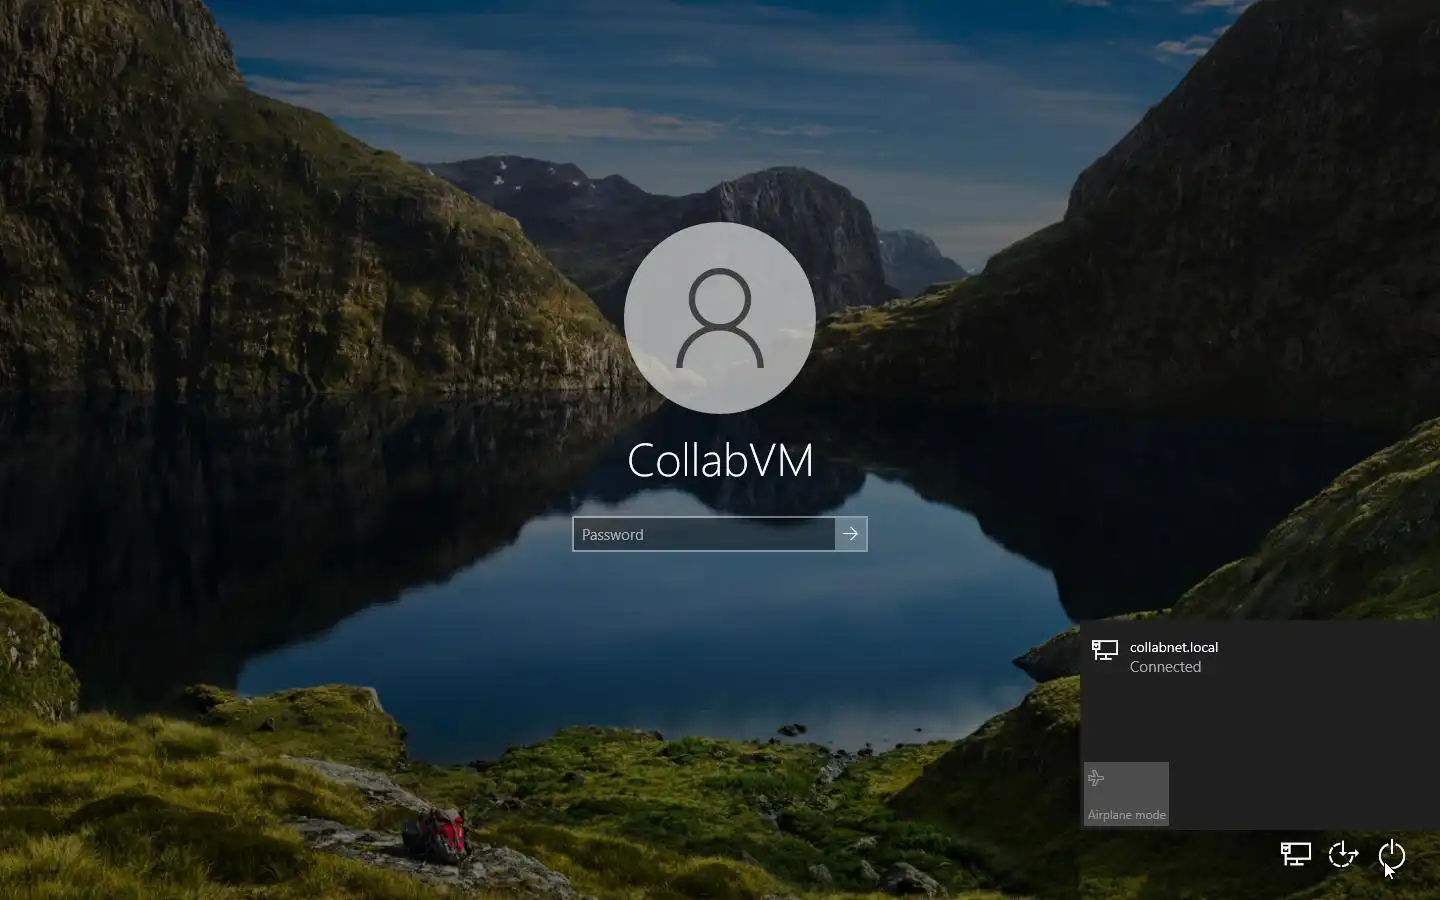Image resolution: width=1440 pixels, height=900 pixels.
Task: Open the Ease of Access icon
Action: coord(1343,855)
